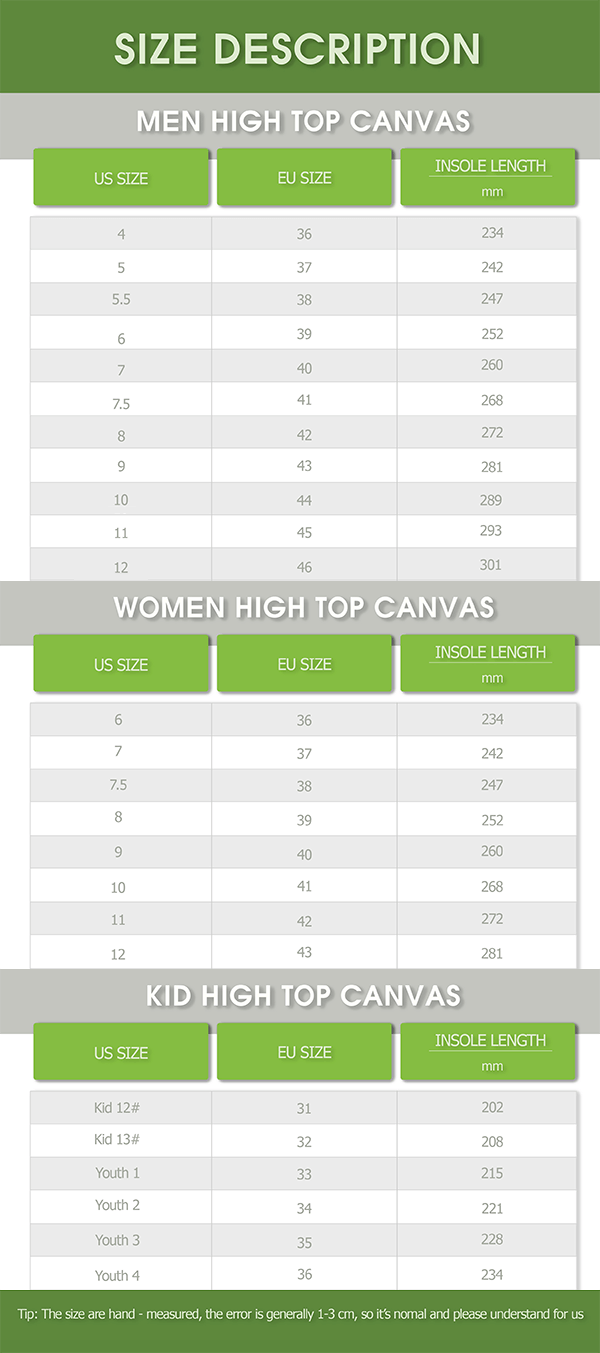Screen dimensions: 600x1353
Task: Click EU SIZE header in men's table
Action: pyautogui.click(x=304, y=178)
